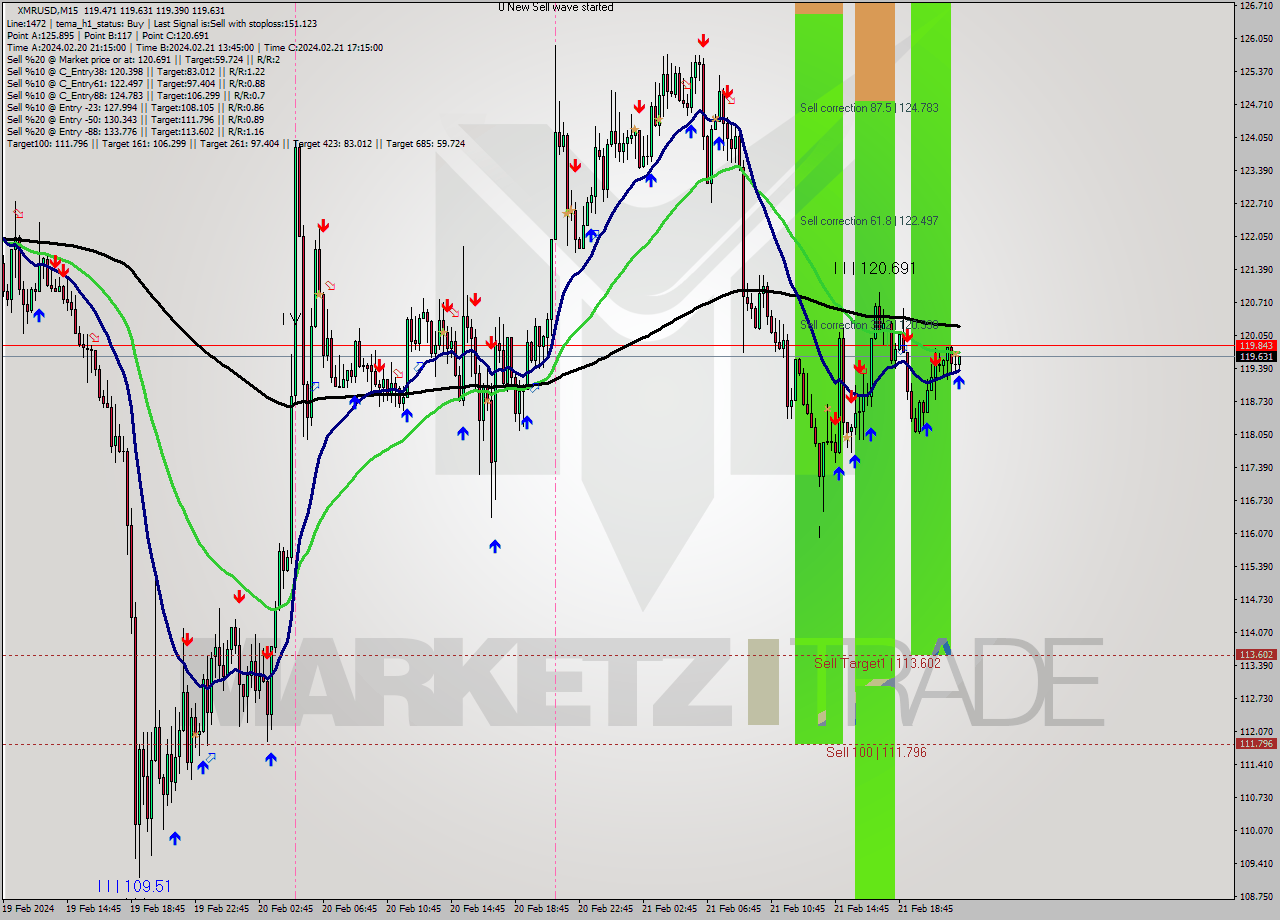This screenshot has width=1280, height=920.
Task: Click the 'Sell %10 @ C_Entry38: 120.398' line
Action: (135, 71)
